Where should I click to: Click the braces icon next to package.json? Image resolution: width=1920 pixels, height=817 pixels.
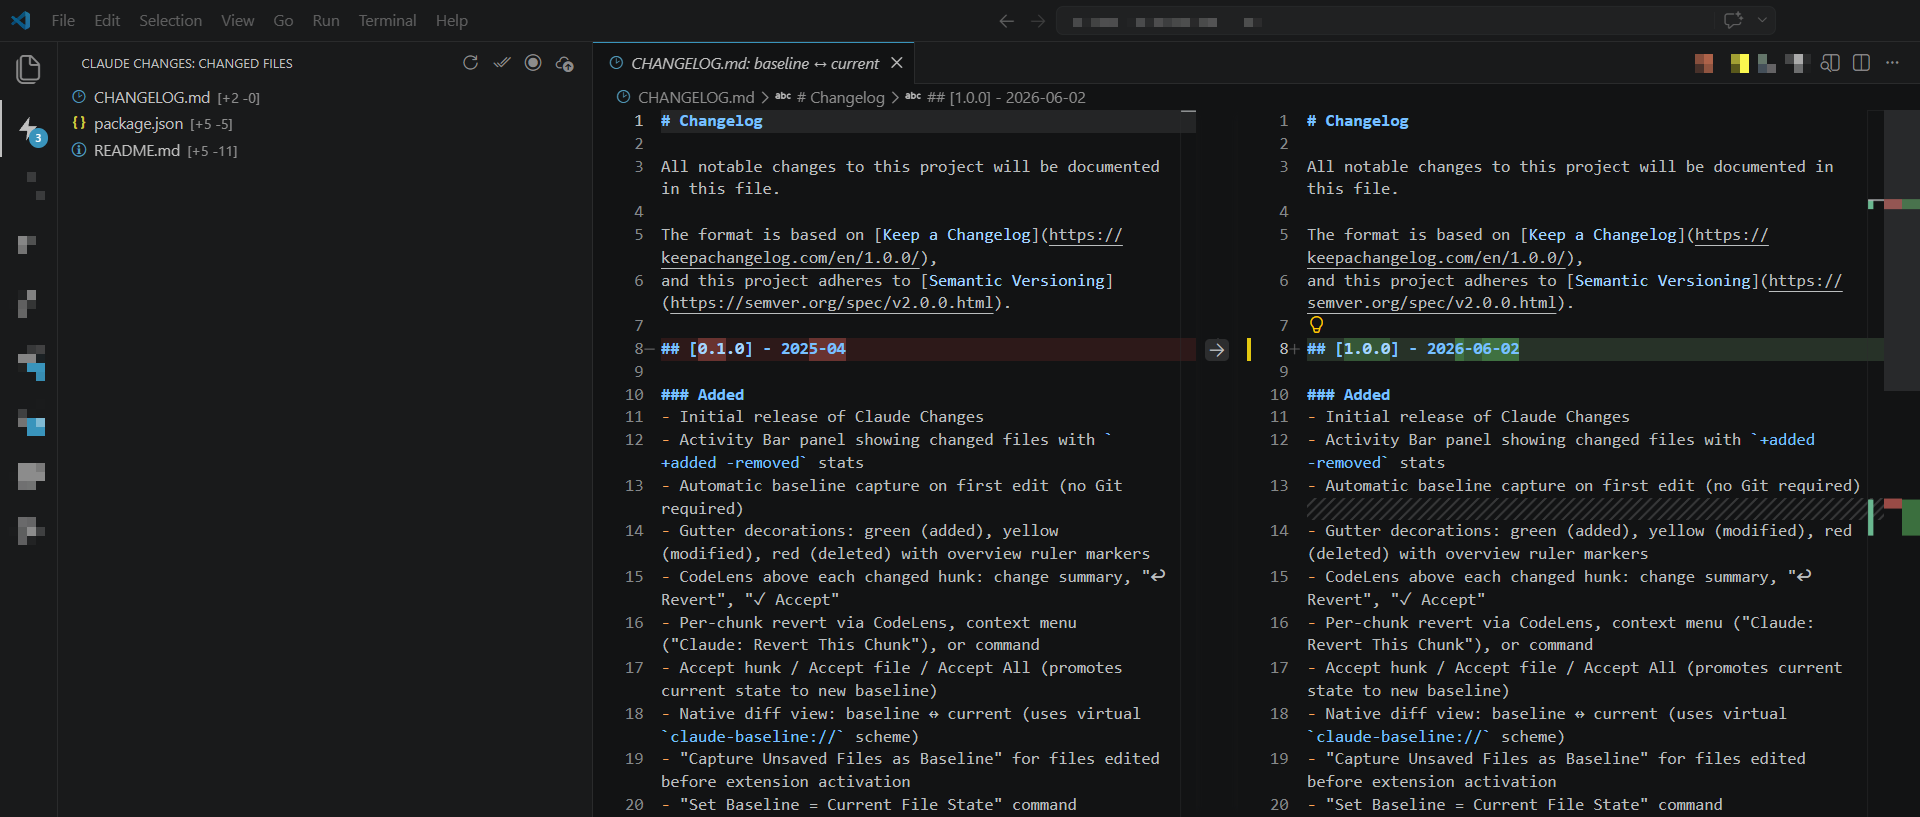79,123
